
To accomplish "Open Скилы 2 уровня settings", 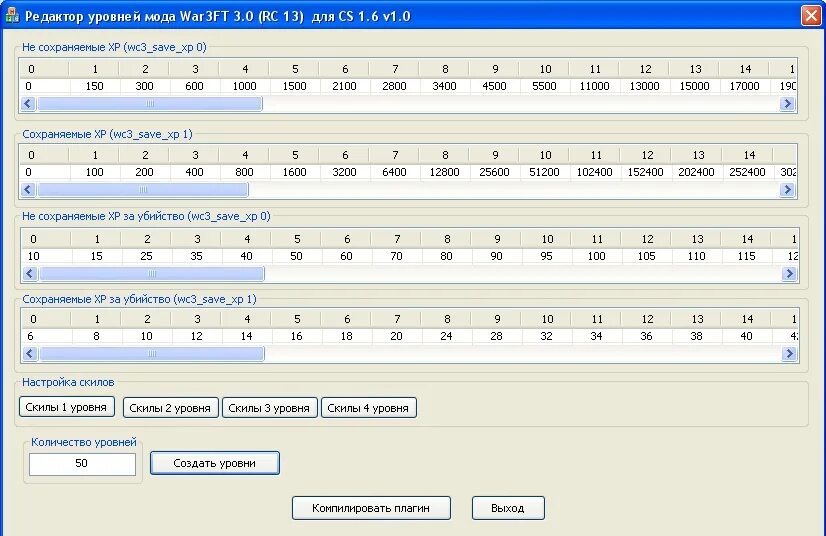I will (x=170, y=408).
